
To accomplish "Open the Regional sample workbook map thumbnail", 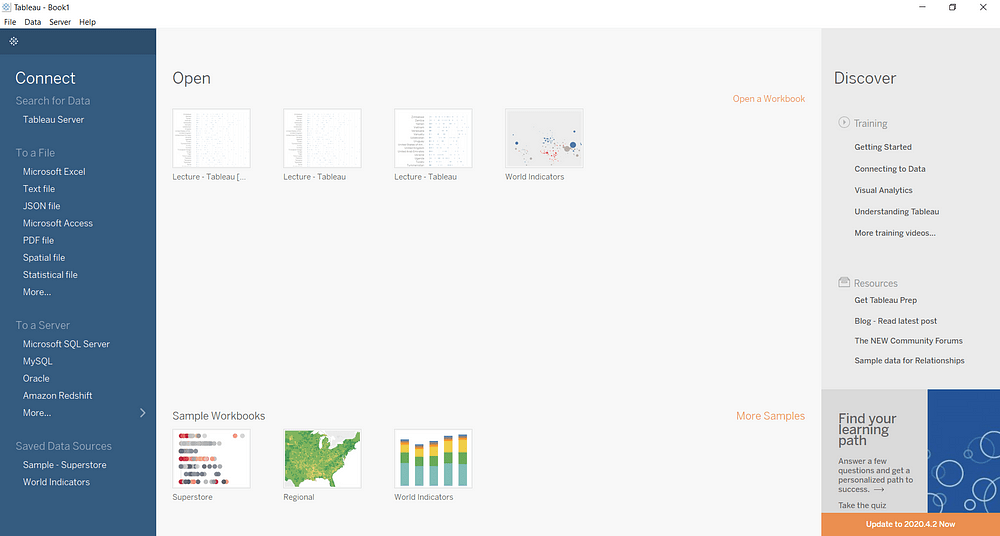I will point(322,459).
